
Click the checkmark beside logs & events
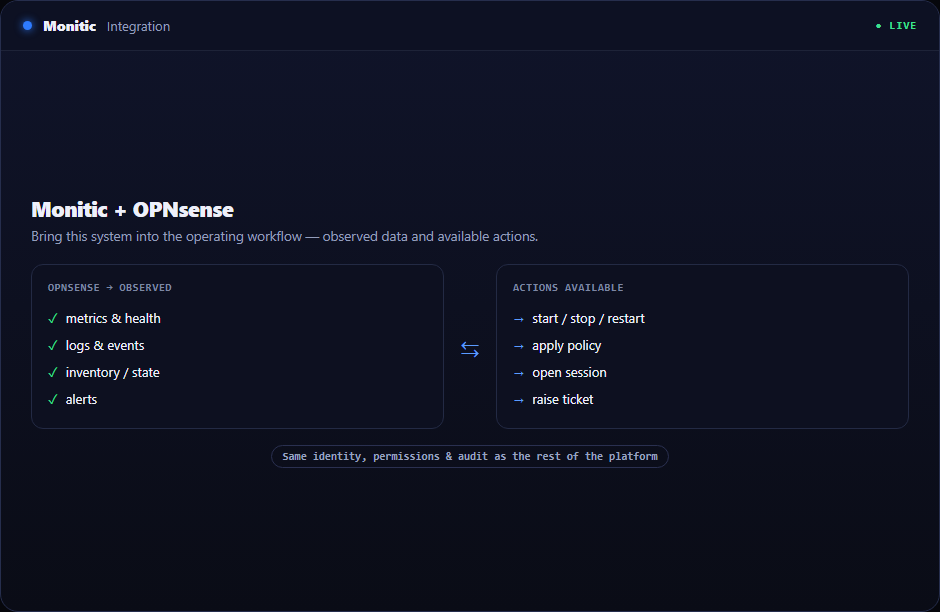(53, 345)
